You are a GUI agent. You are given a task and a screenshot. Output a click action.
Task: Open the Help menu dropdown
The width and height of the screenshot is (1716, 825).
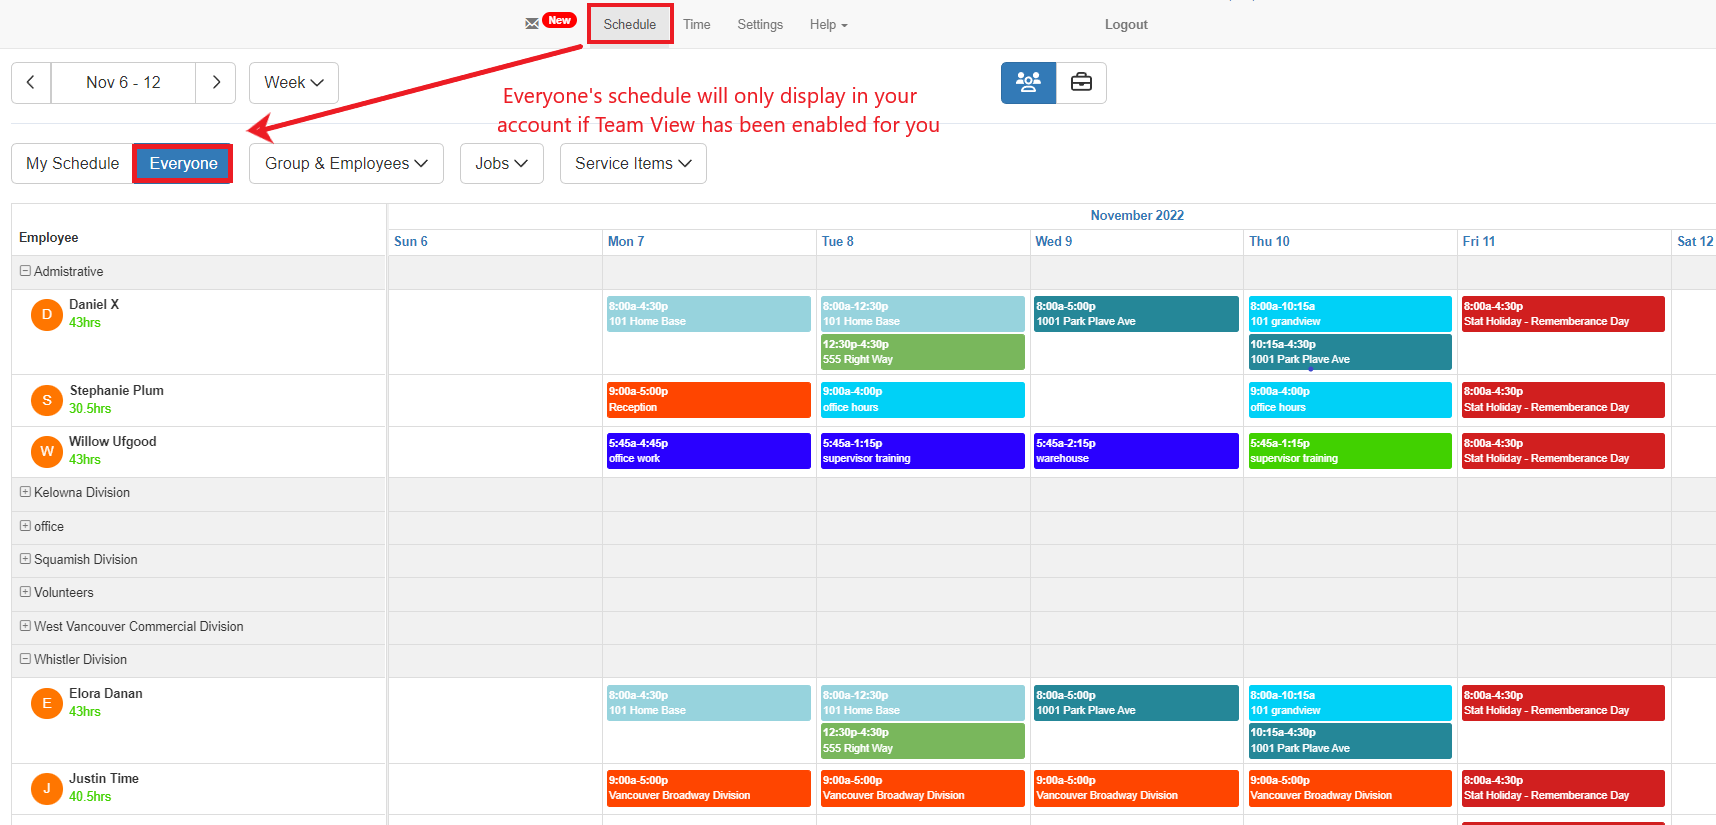tap(828, 25)
